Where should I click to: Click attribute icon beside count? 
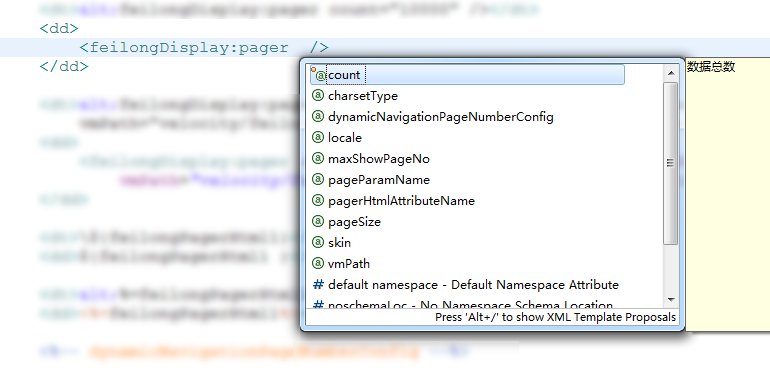tap(320, 75)
